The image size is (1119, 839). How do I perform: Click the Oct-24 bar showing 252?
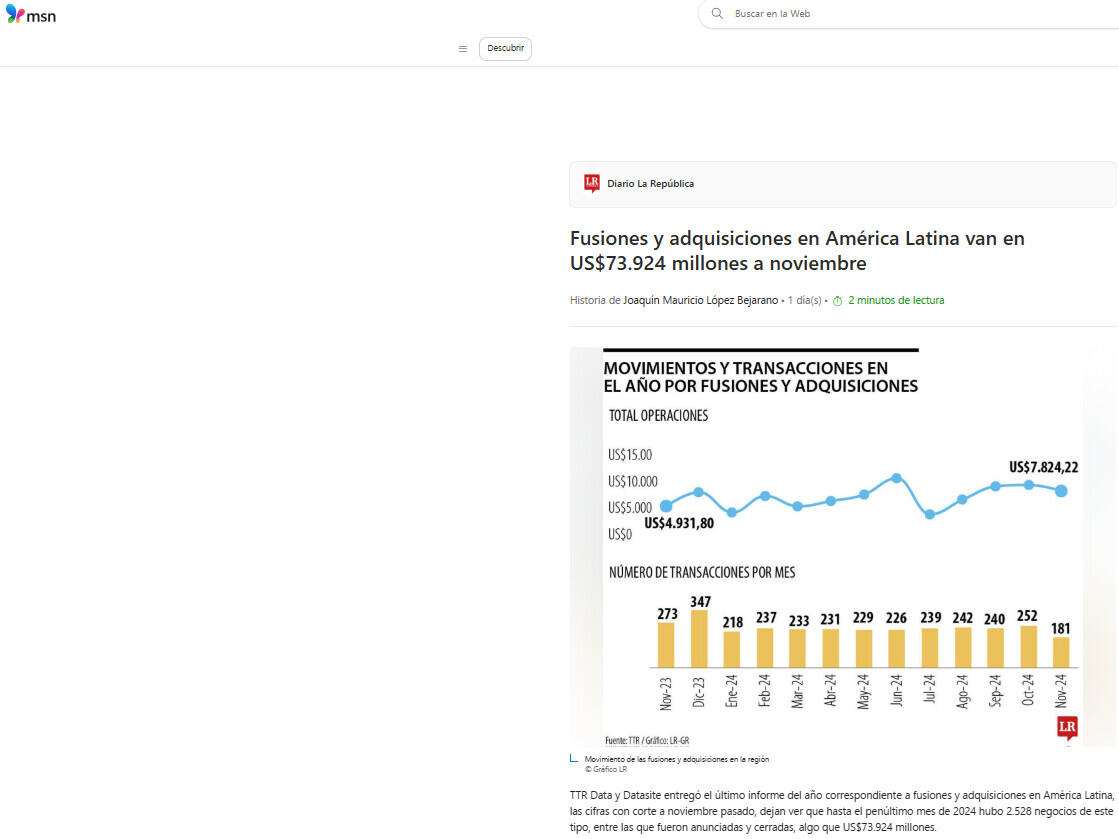1028,646
